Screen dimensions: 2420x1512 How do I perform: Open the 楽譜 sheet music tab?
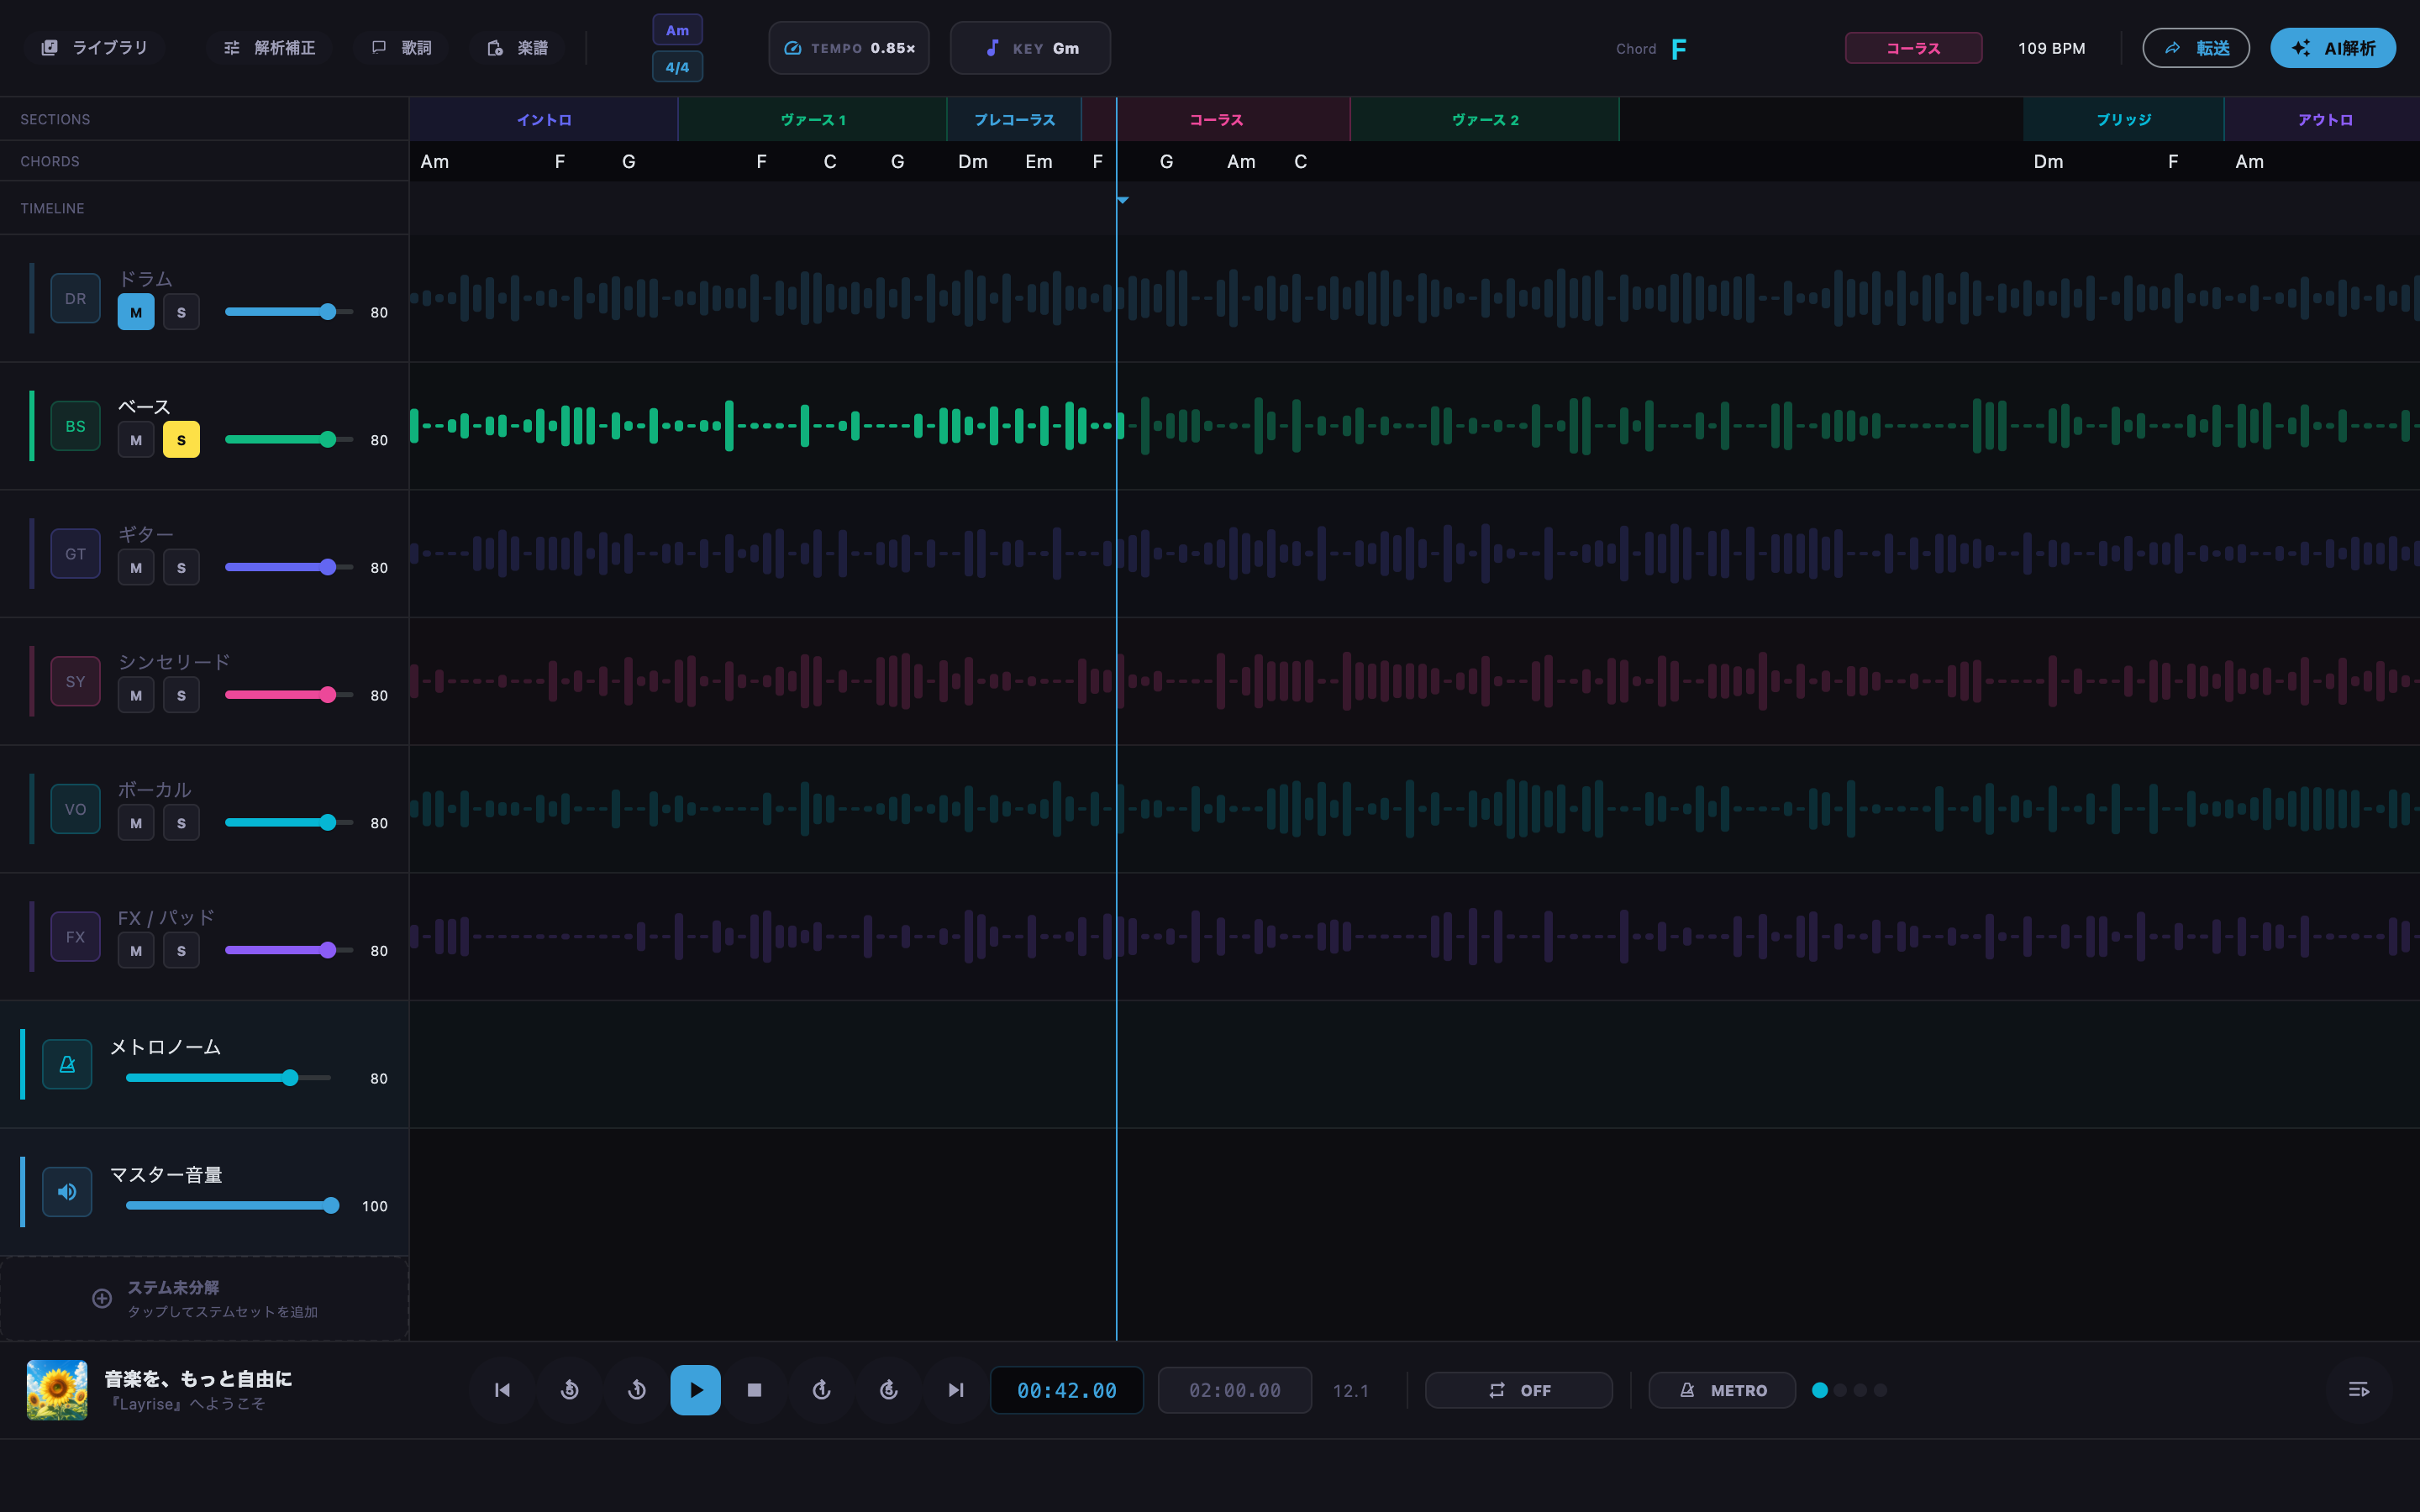517,47
